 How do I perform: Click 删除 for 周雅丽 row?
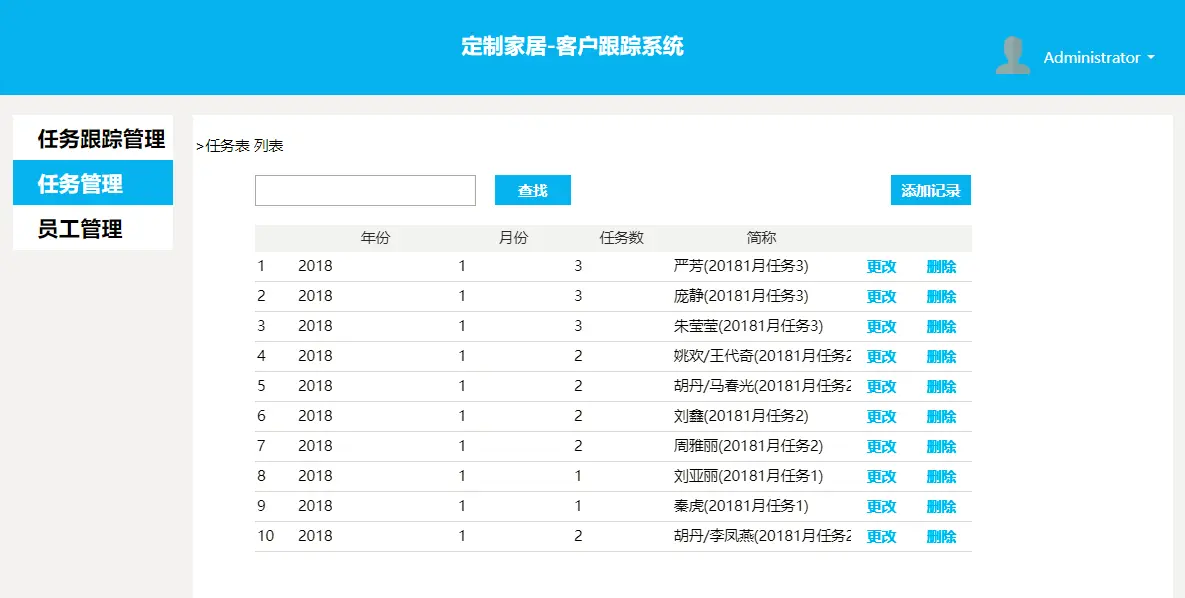tap(942, 447)
